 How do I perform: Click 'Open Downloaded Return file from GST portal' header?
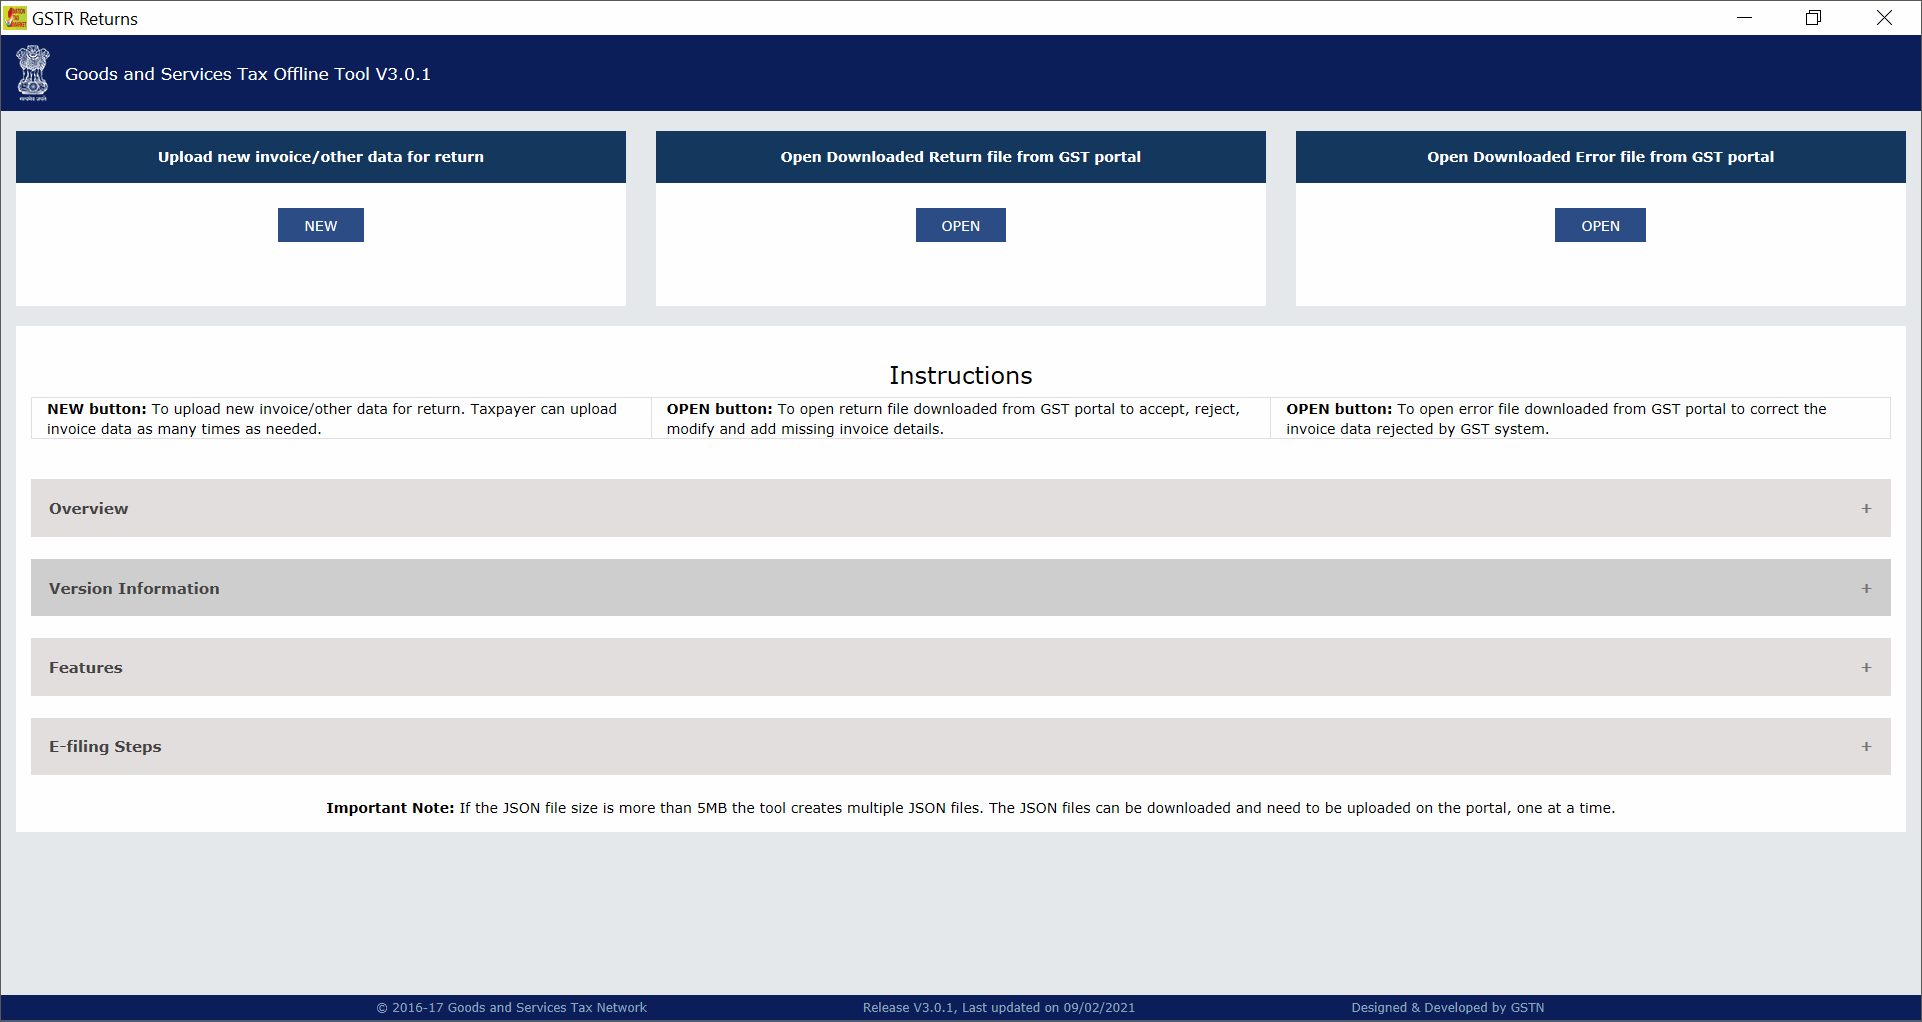coord(961,157)
